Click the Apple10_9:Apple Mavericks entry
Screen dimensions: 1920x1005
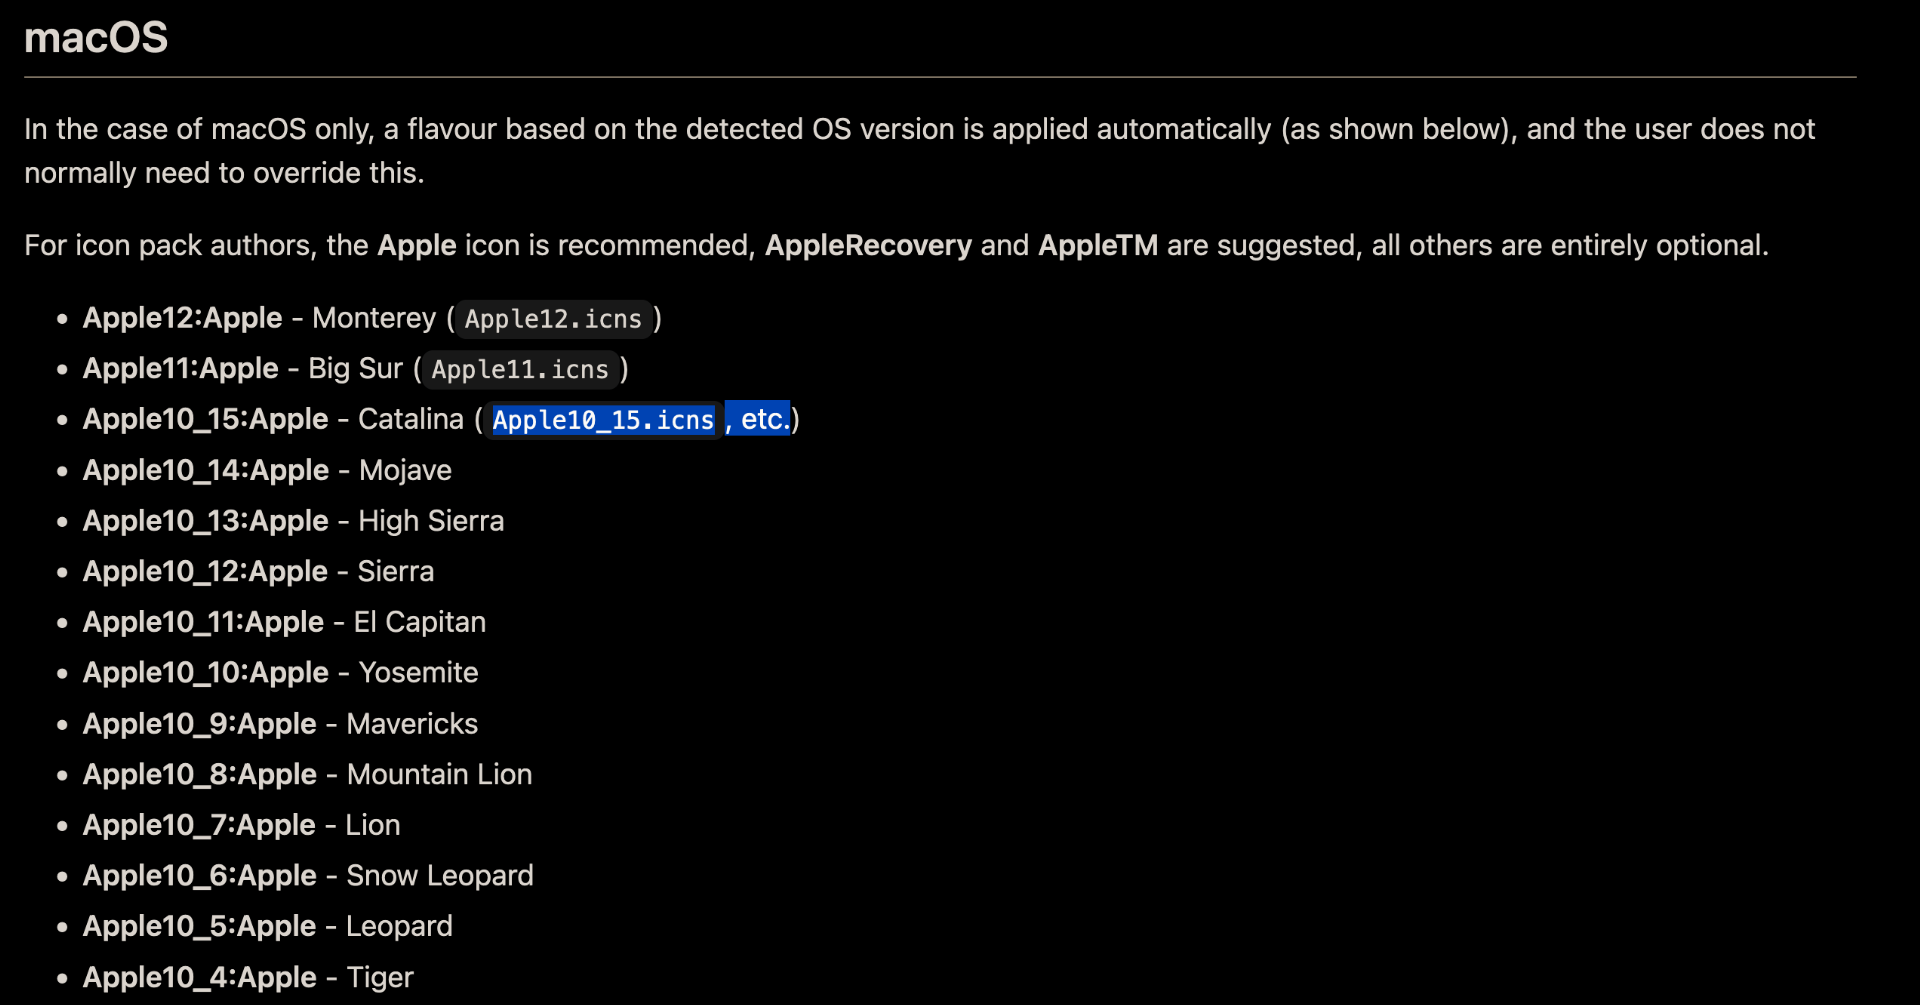tap(280, 723)
